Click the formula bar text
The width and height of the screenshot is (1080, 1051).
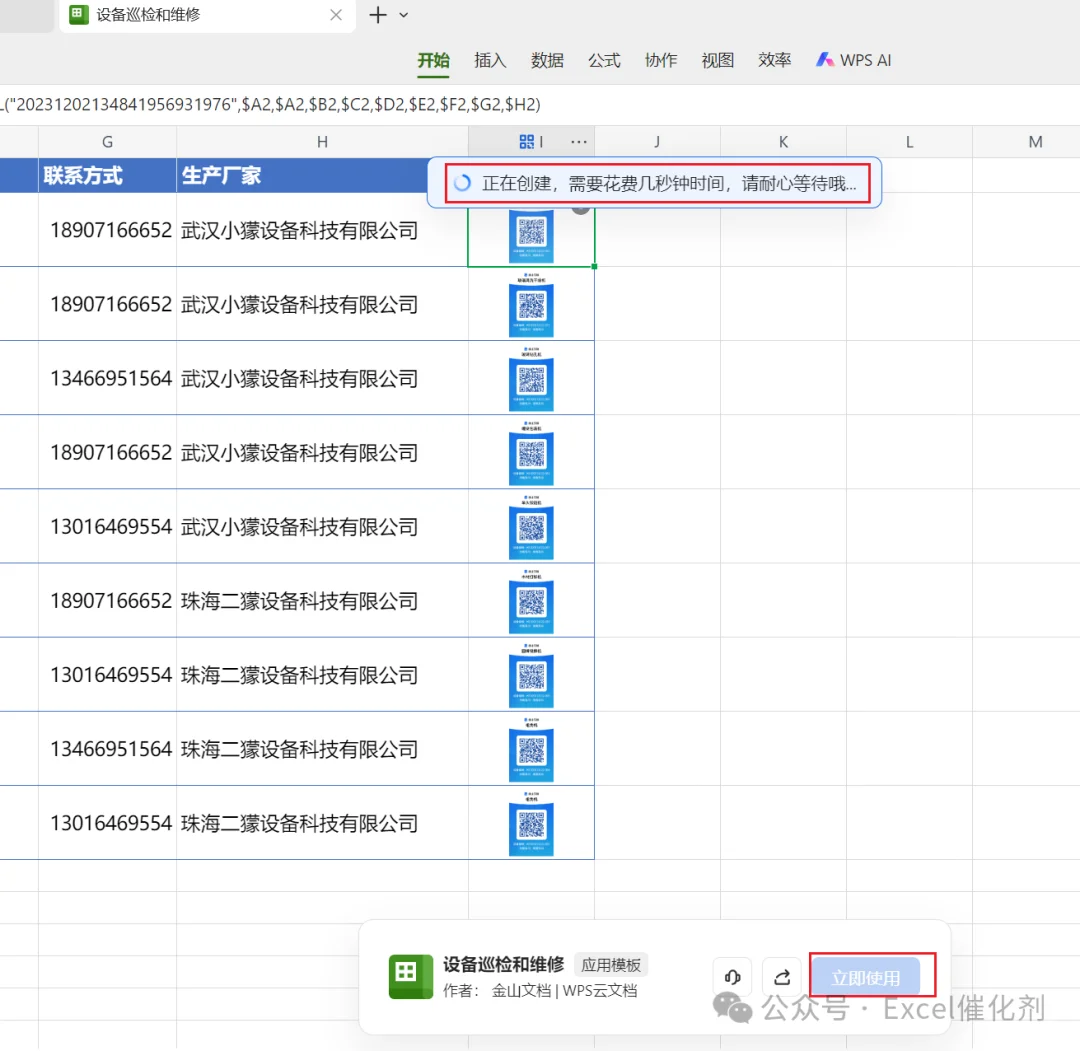[x=270, y=105]
